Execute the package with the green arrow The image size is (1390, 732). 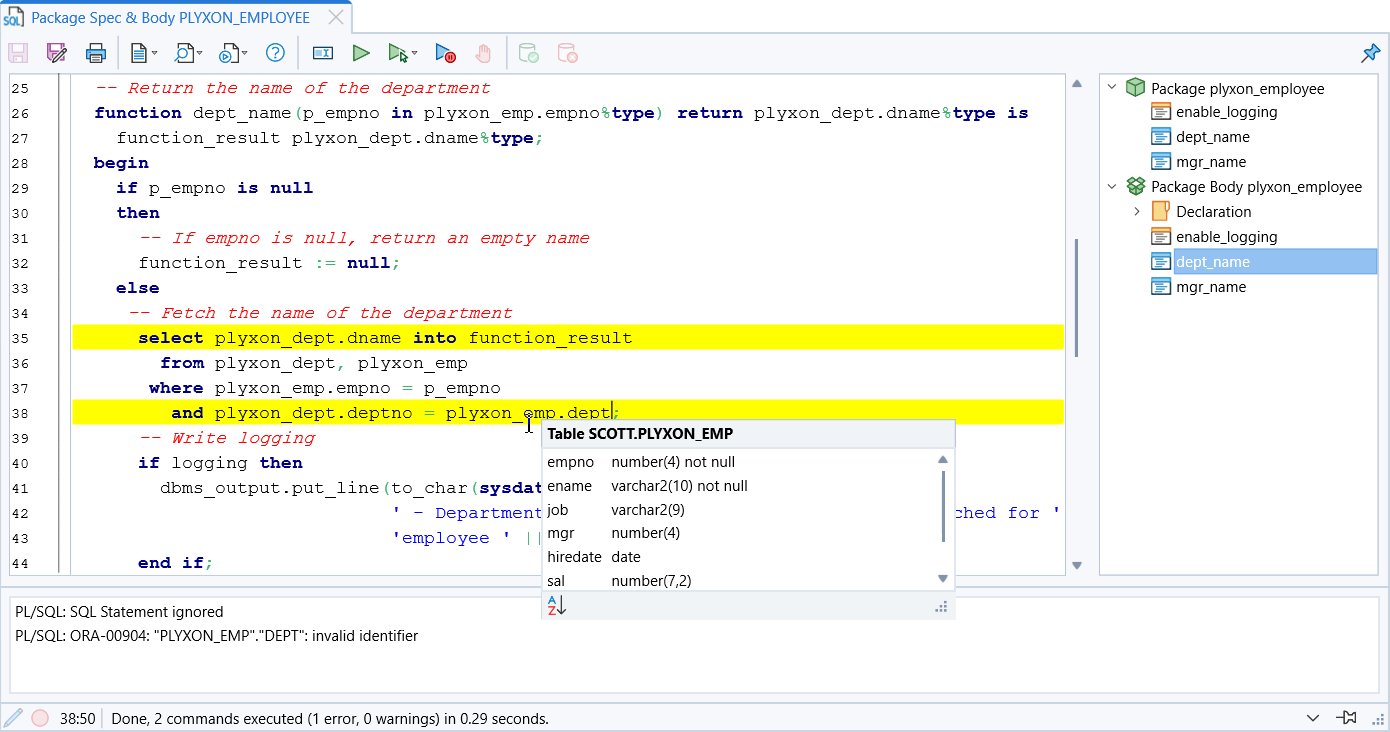(x=361, y=53)
